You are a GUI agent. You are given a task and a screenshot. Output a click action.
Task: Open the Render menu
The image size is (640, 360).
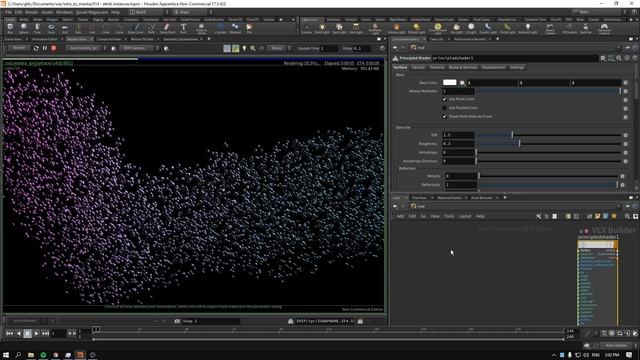click(x=31, y=12)
